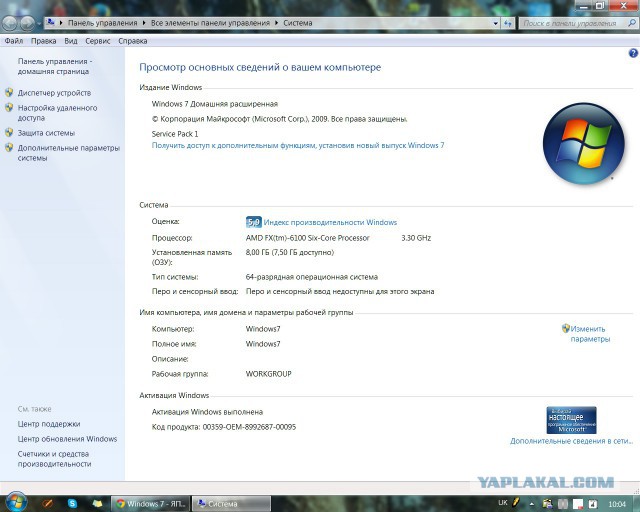This screenshot has height=512, width=640.
Task: Click shield icon next to 'Изменить параметры'
Action: (565, 328)
